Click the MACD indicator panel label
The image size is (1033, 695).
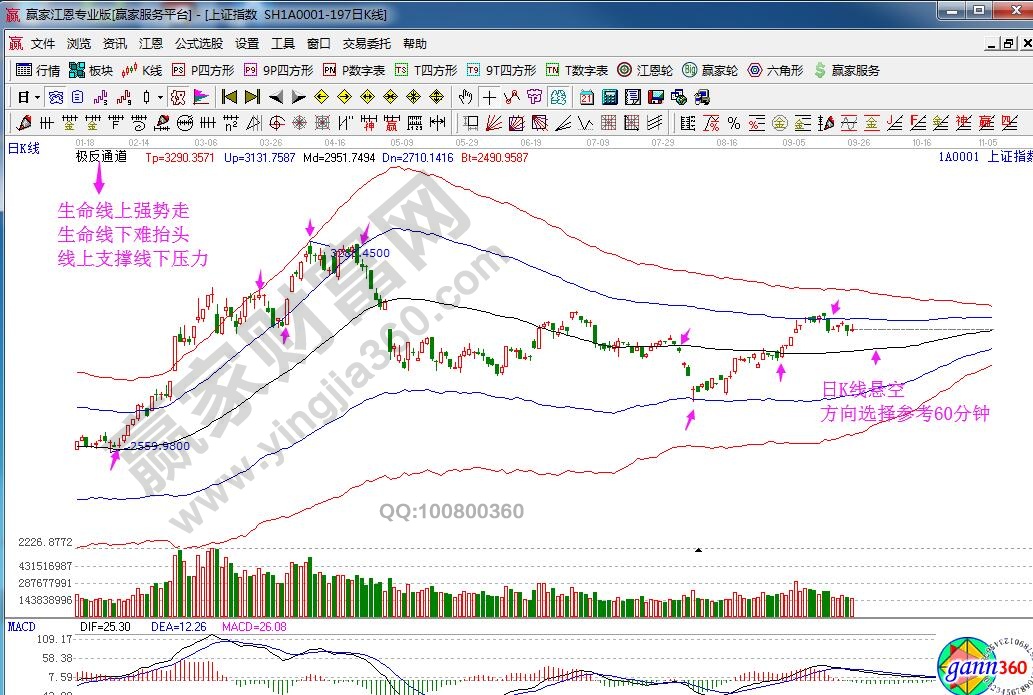pos(21,626)
